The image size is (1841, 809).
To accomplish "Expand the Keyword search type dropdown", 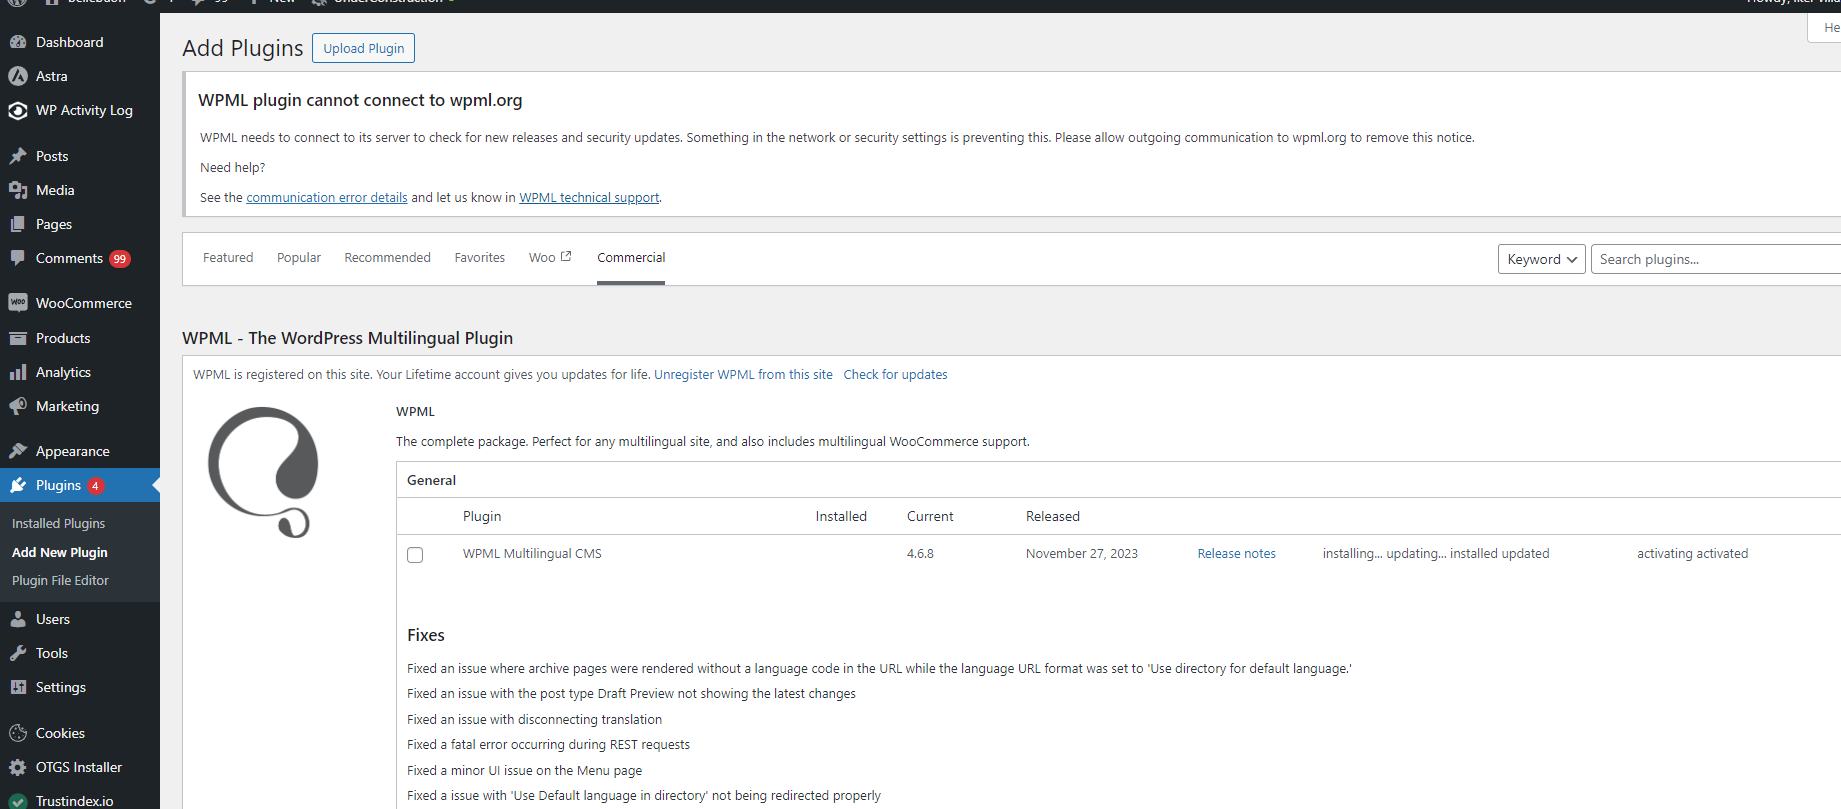I will (x=1541, y=259).
